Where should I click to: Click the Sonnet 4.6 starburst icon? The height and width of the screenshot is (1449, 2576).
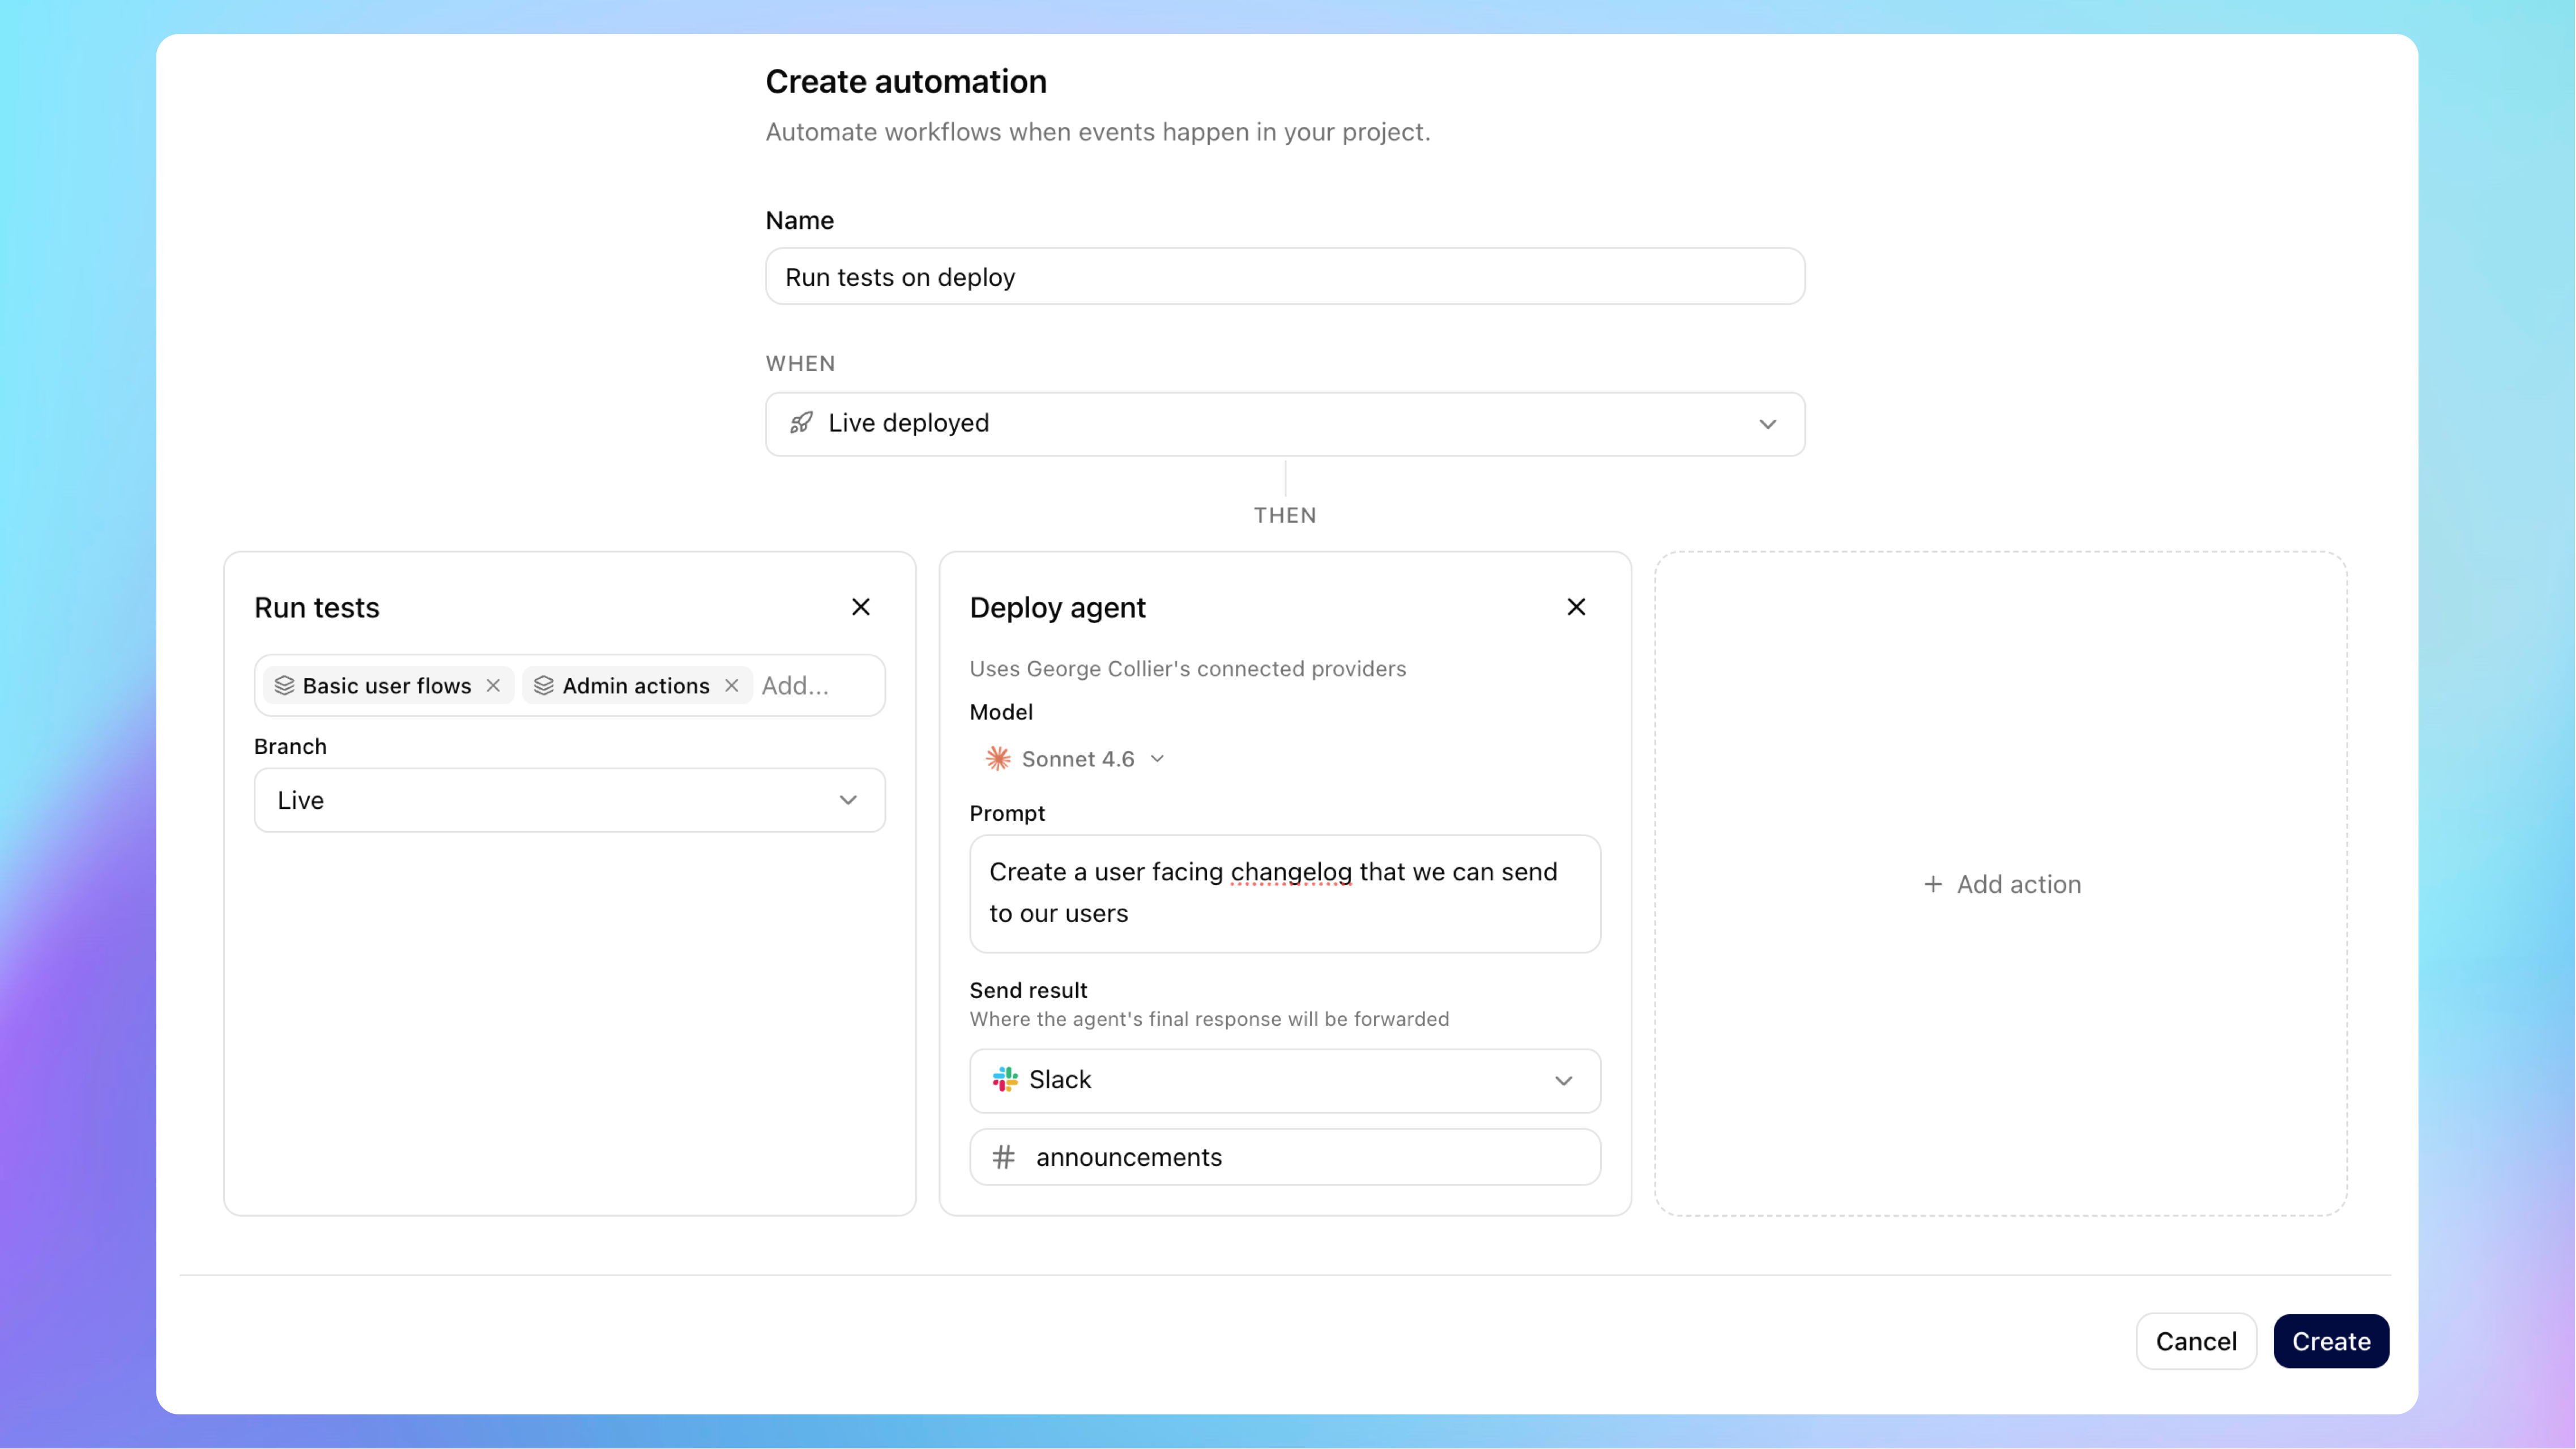[998, 759]
